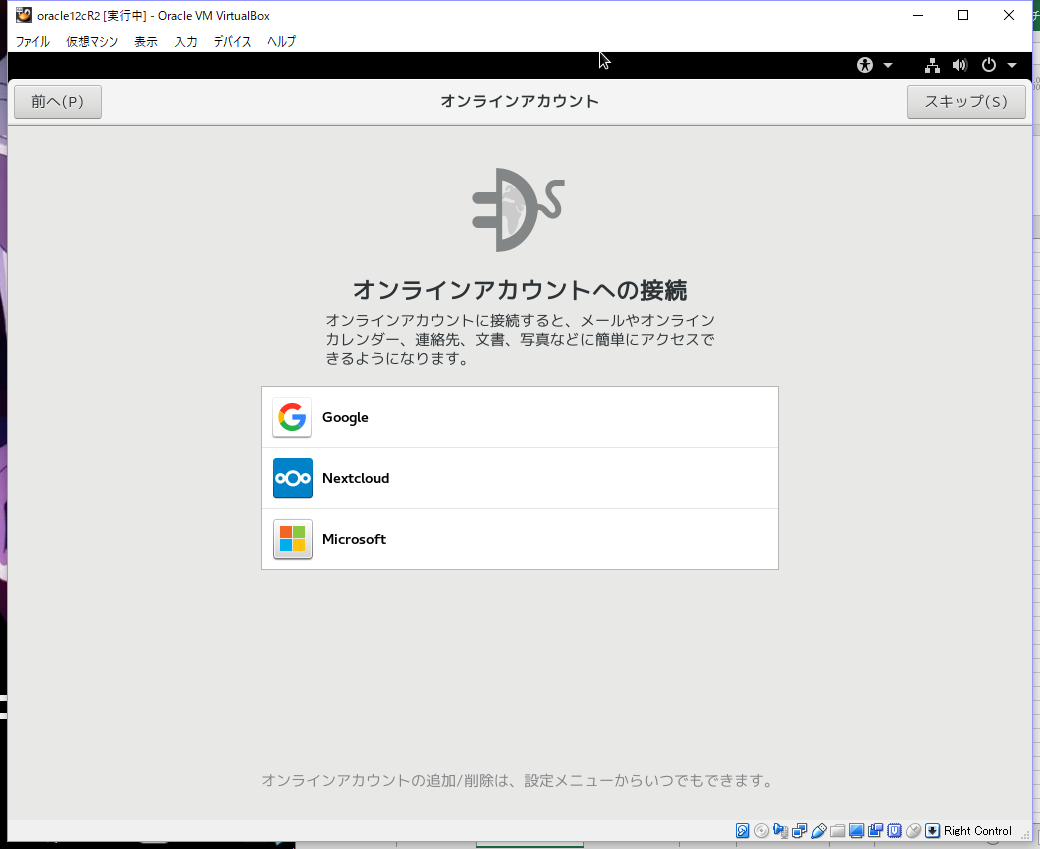
Task: Click the speaker volume icon in top bar
Action: (959, 65)
